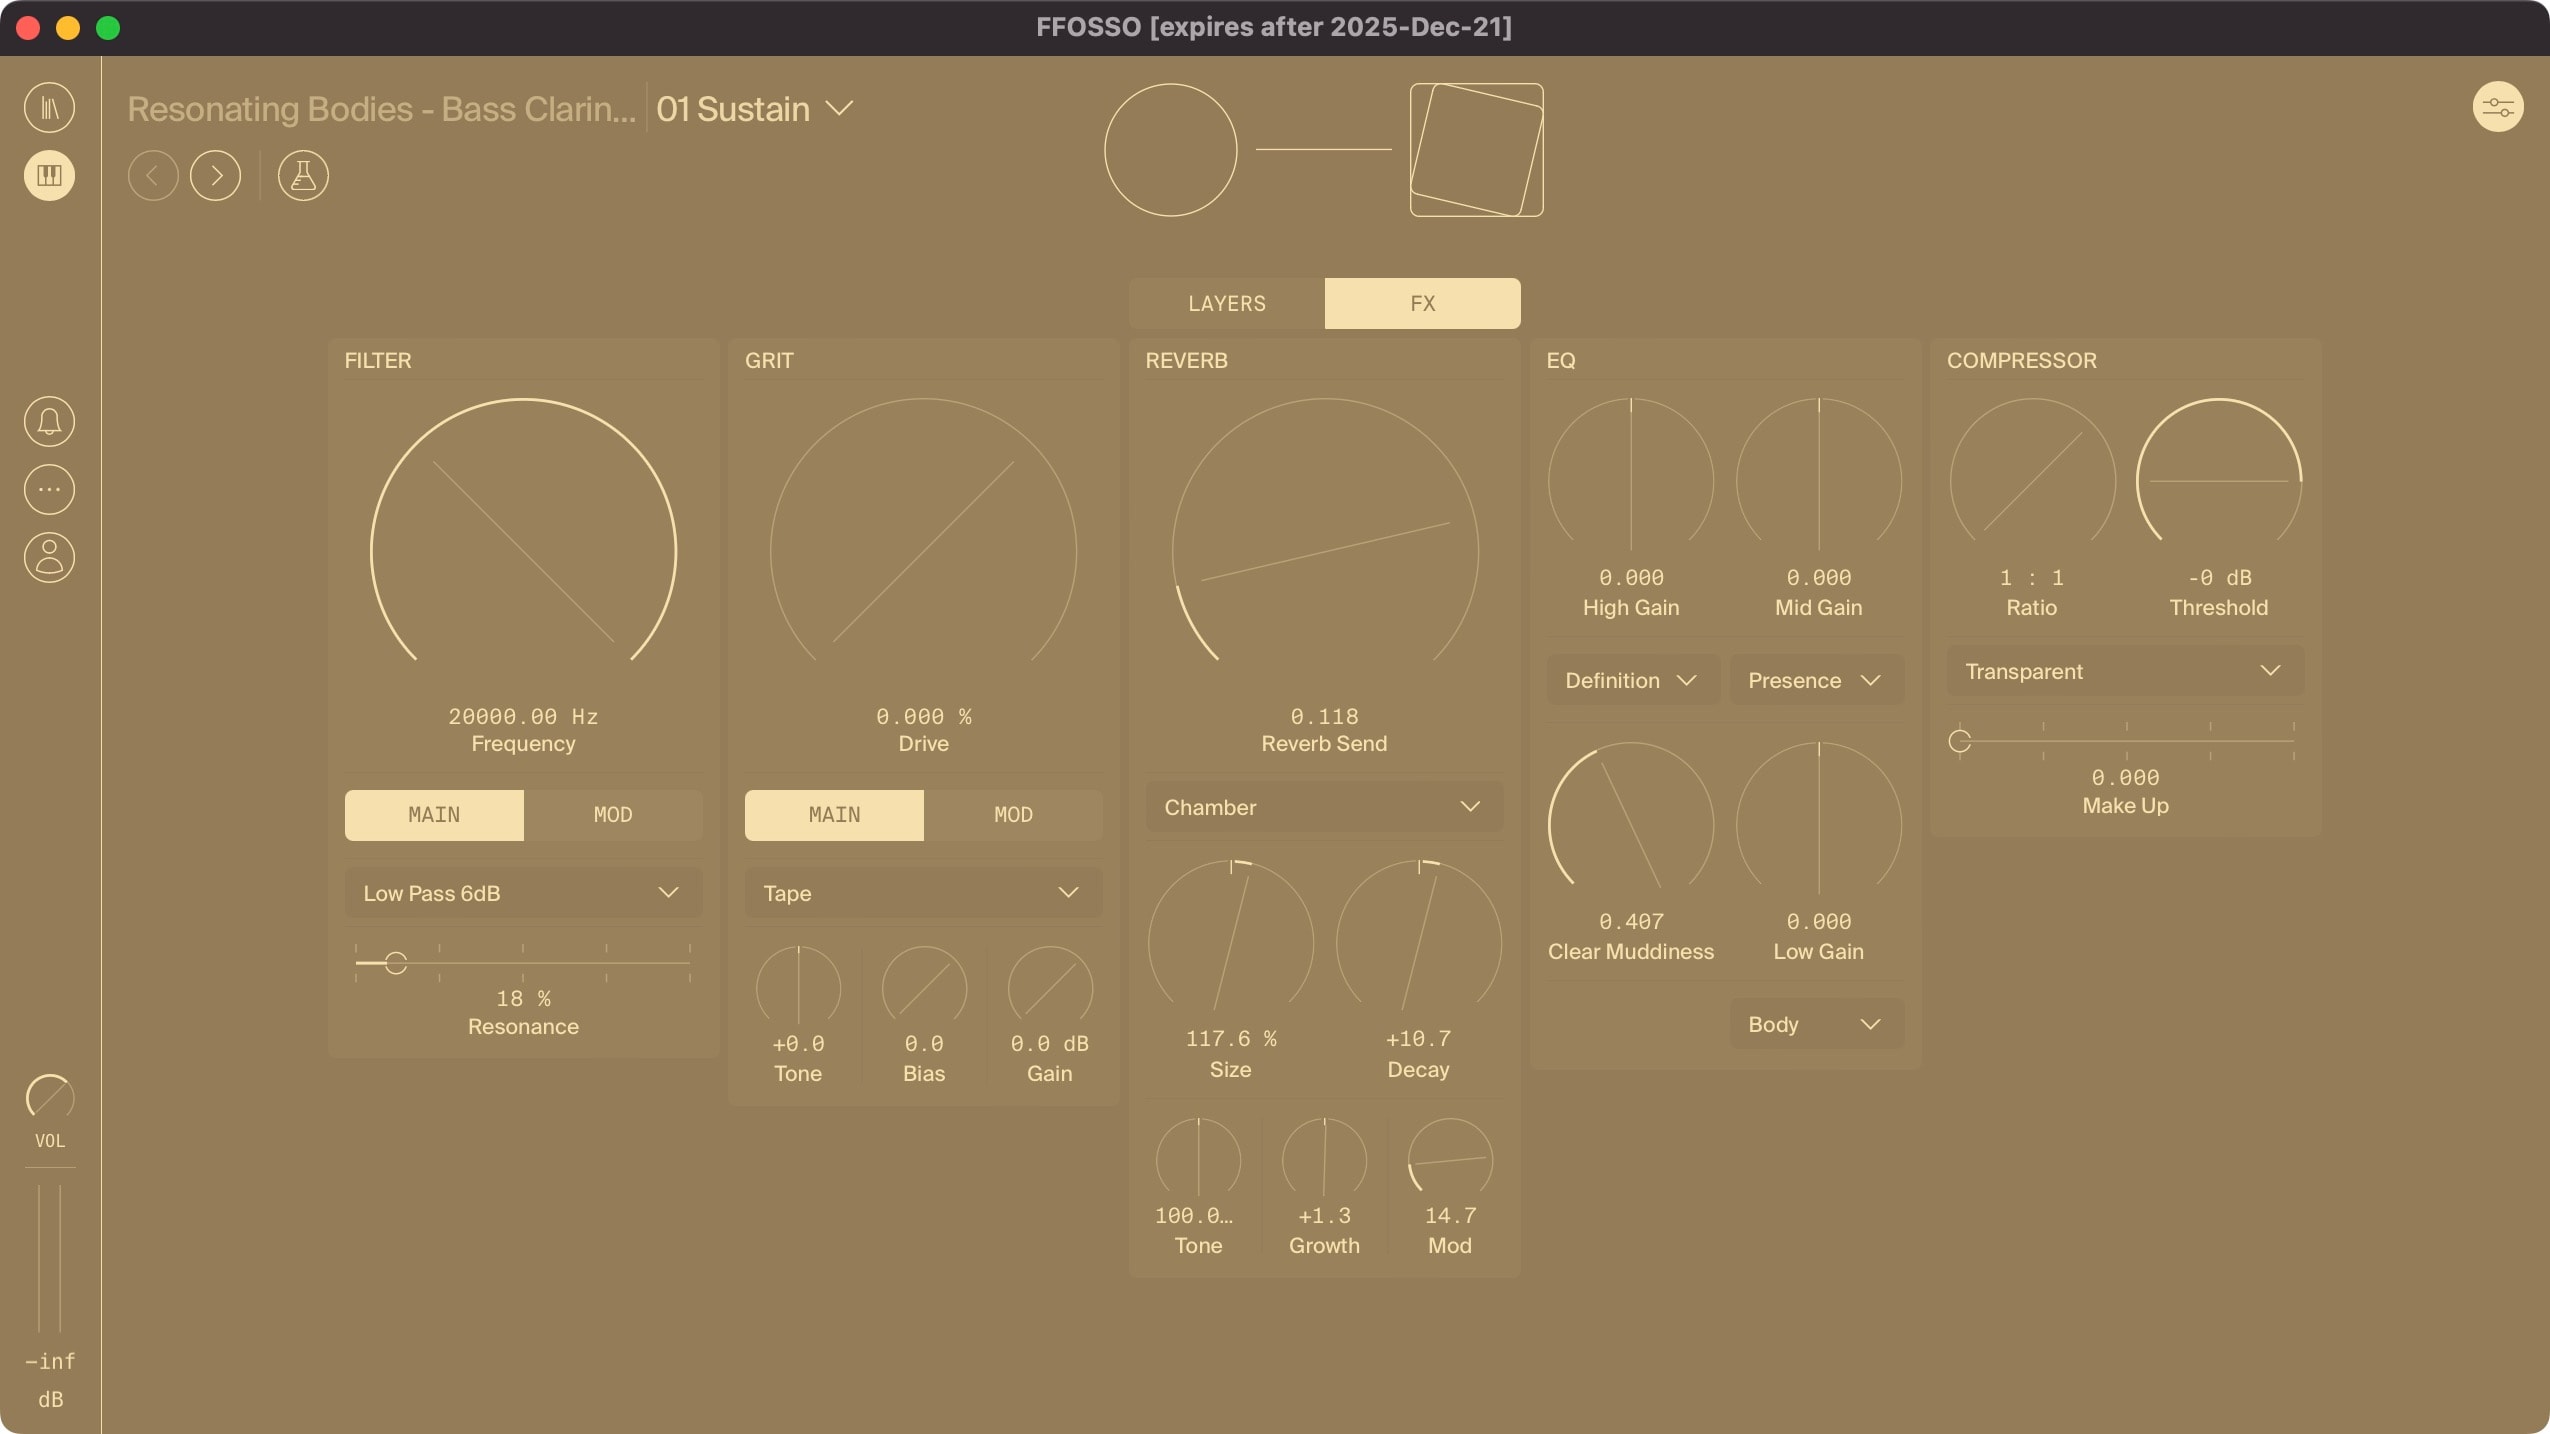2550x1434 pixels.
Task: Adjust the Resonance slider
Action: click(398, 962)
